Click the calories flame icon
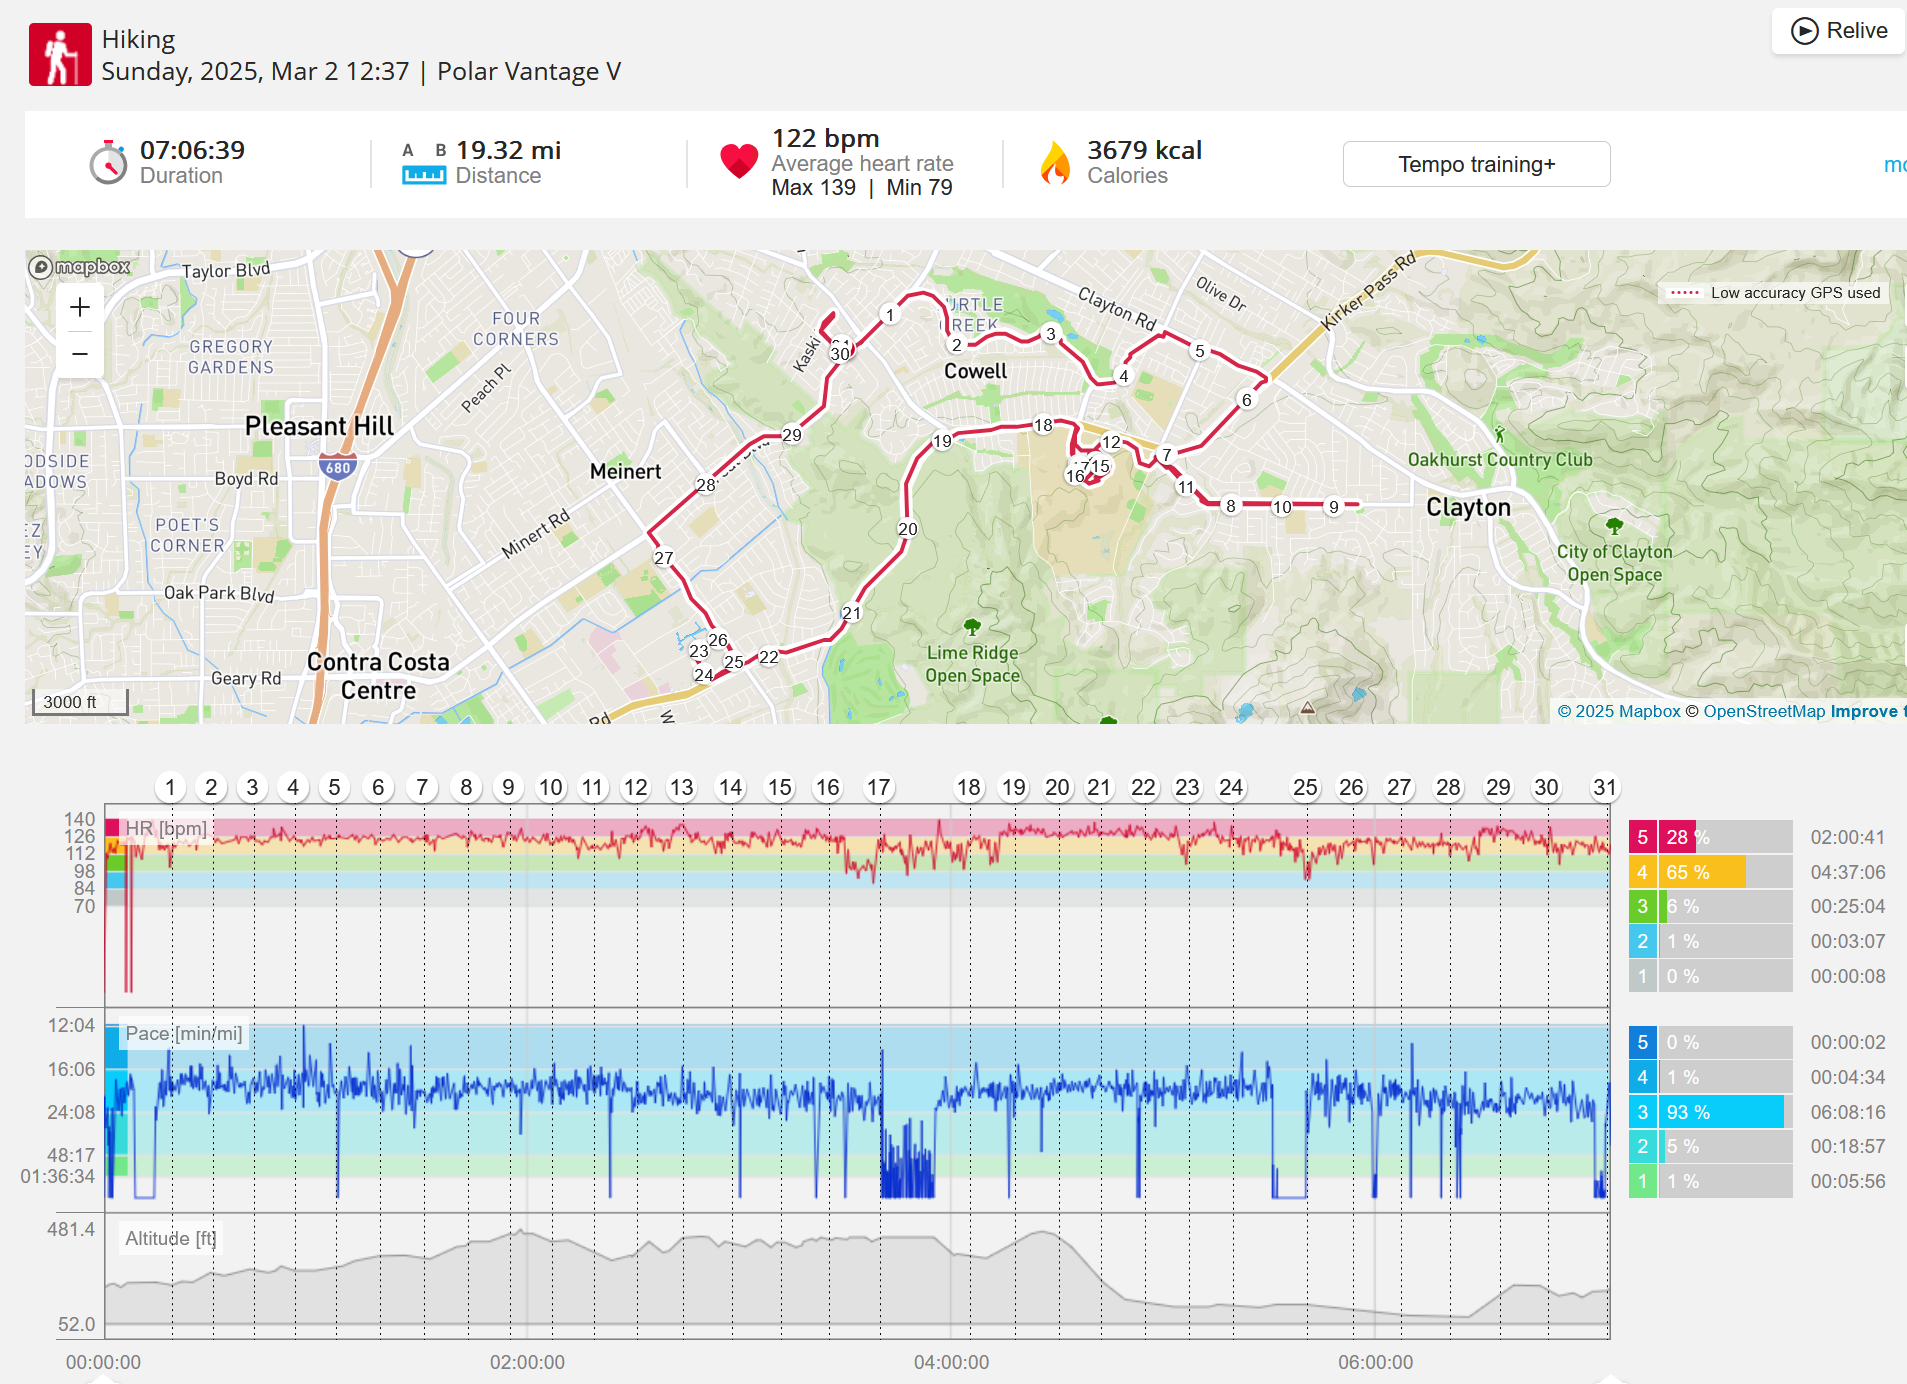This screenshot has width=1907, height=1384. pyautogui.click(x=1055, y=163)
